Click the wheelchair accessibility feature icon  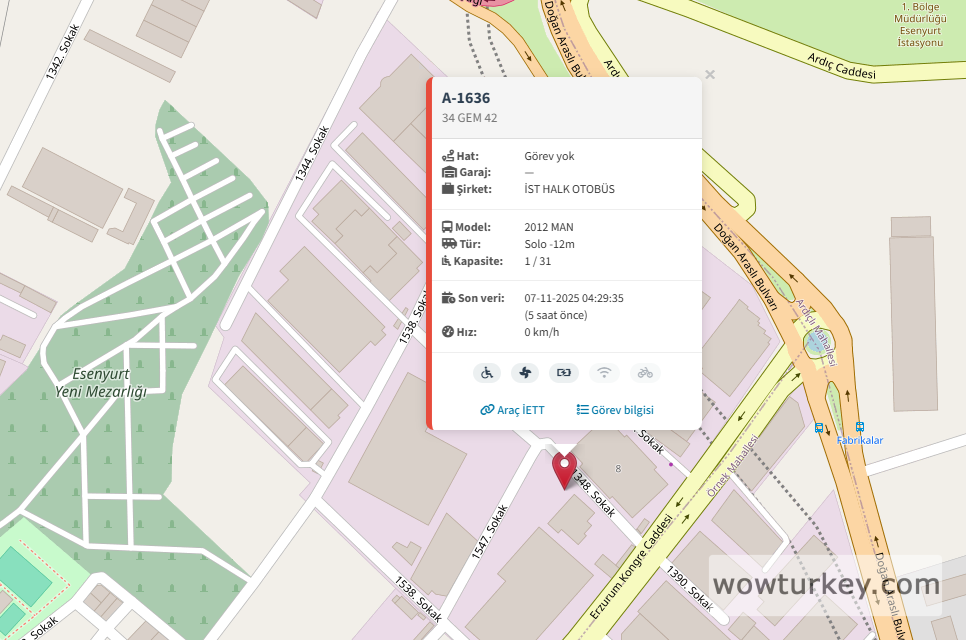coord(487,373)
